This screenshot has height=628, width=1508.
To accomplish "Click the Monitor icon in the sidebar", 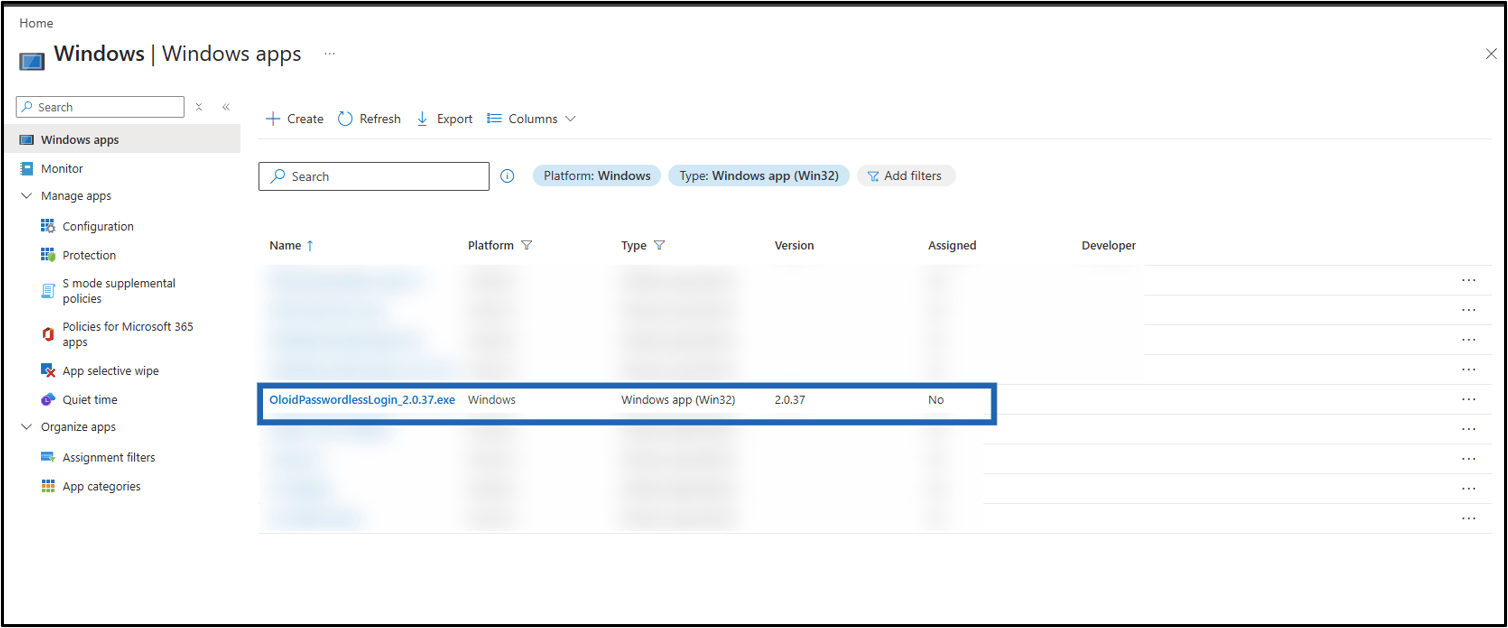I will [x=27, y=169].
